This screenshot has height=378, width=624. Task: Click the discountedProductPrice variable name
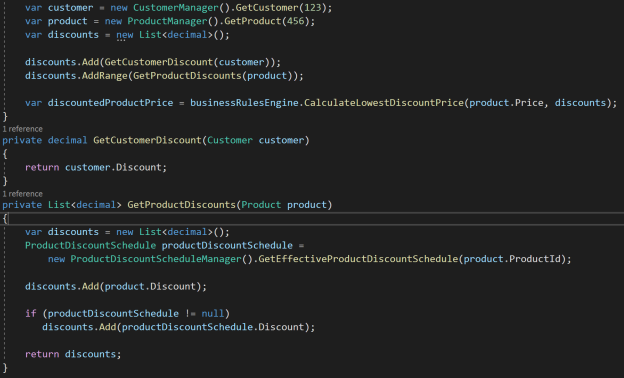[111, 103]
